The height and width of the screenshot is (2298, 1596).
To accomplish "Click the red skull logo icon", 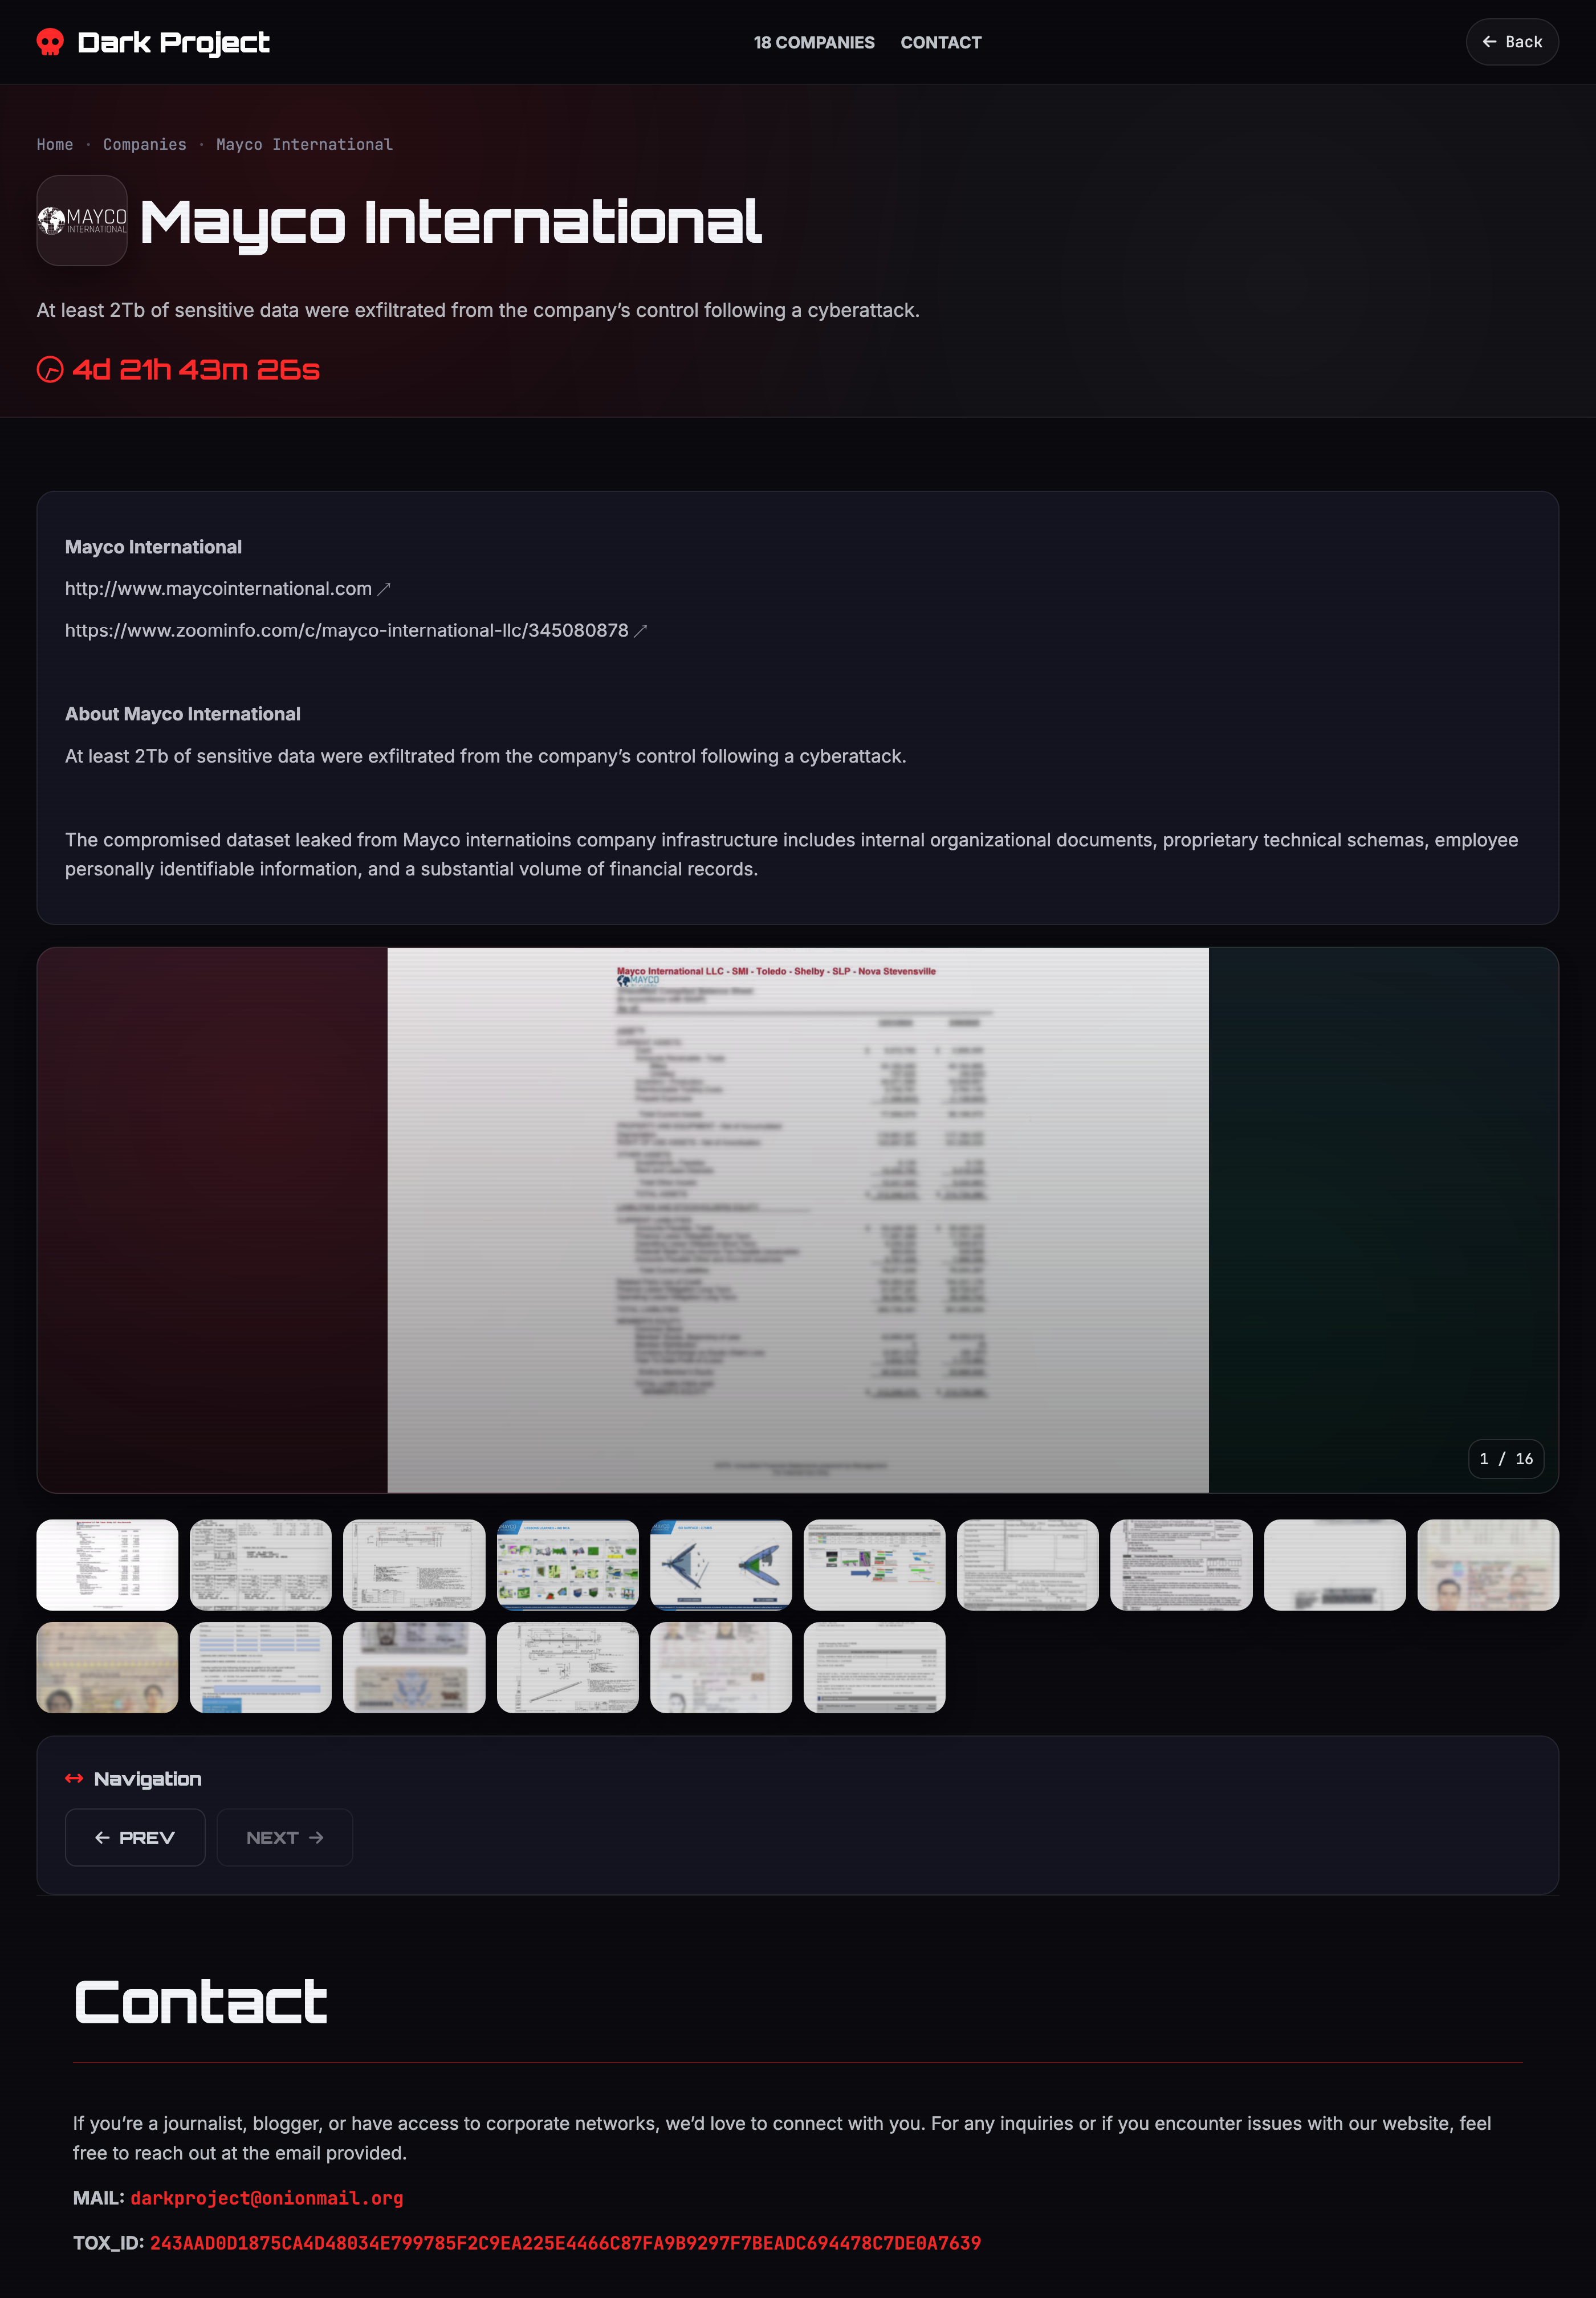I will (x=50, y=42).
